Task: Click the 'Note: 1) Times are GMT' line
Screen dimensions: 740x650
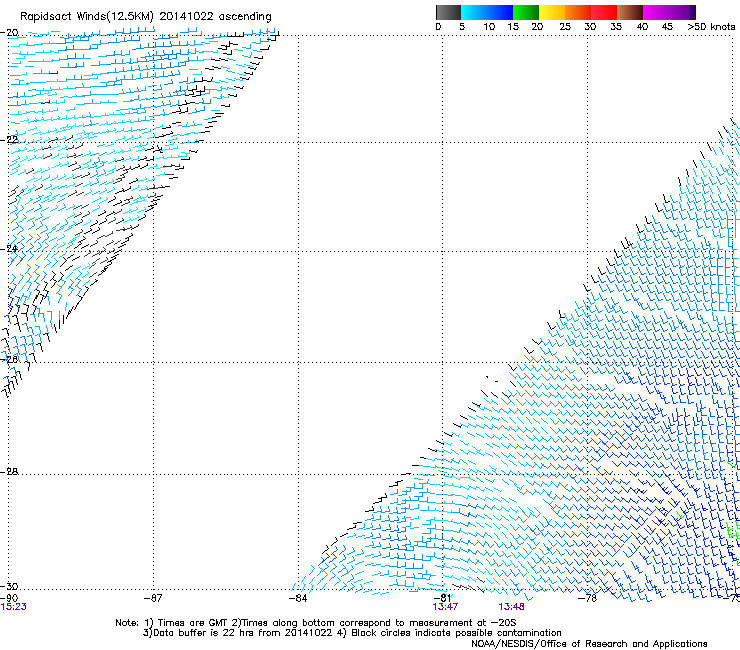Action: (316, 623)
